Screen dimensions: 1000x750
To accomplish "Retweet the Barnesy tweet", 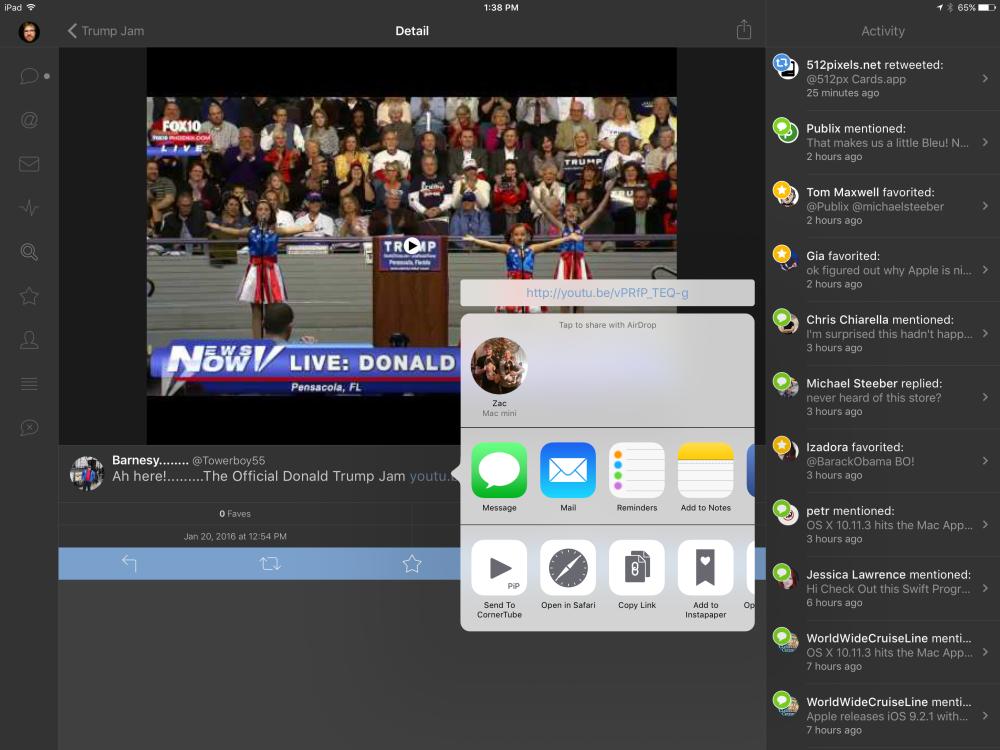I will tap(270, 564).
